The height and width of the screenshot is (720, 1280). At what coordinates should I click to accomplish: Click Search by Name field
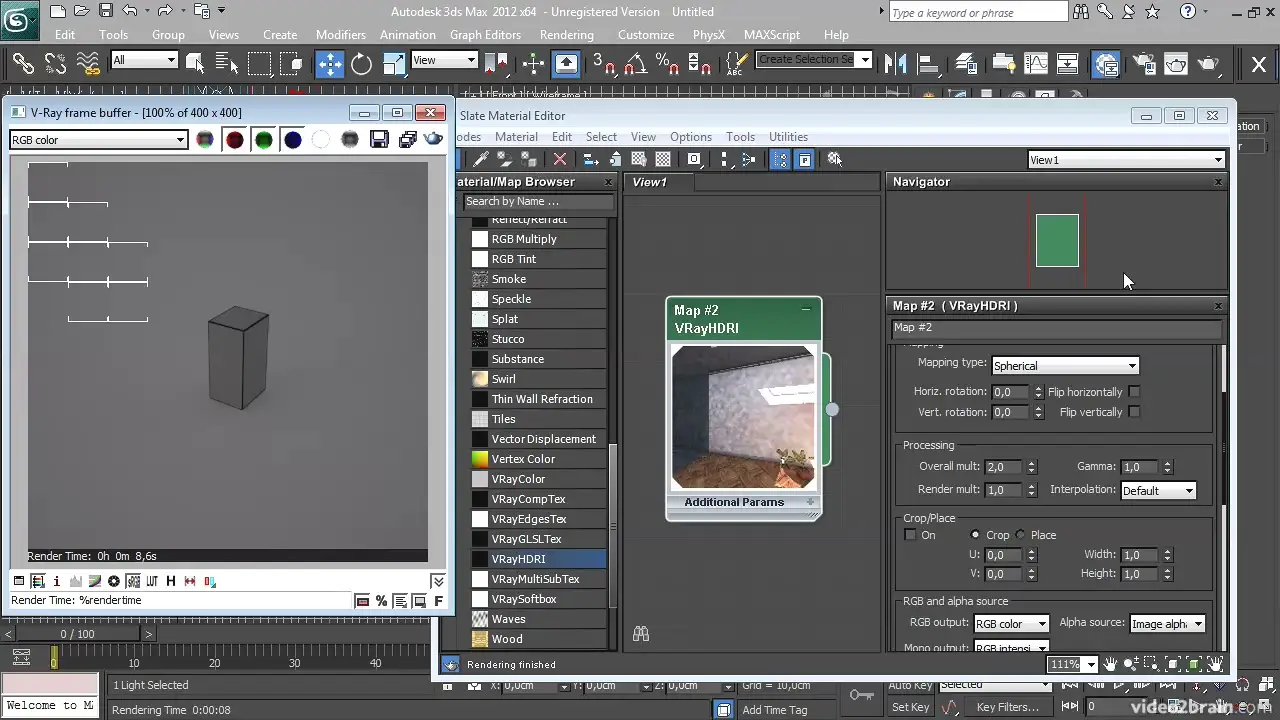pos(538,201)
